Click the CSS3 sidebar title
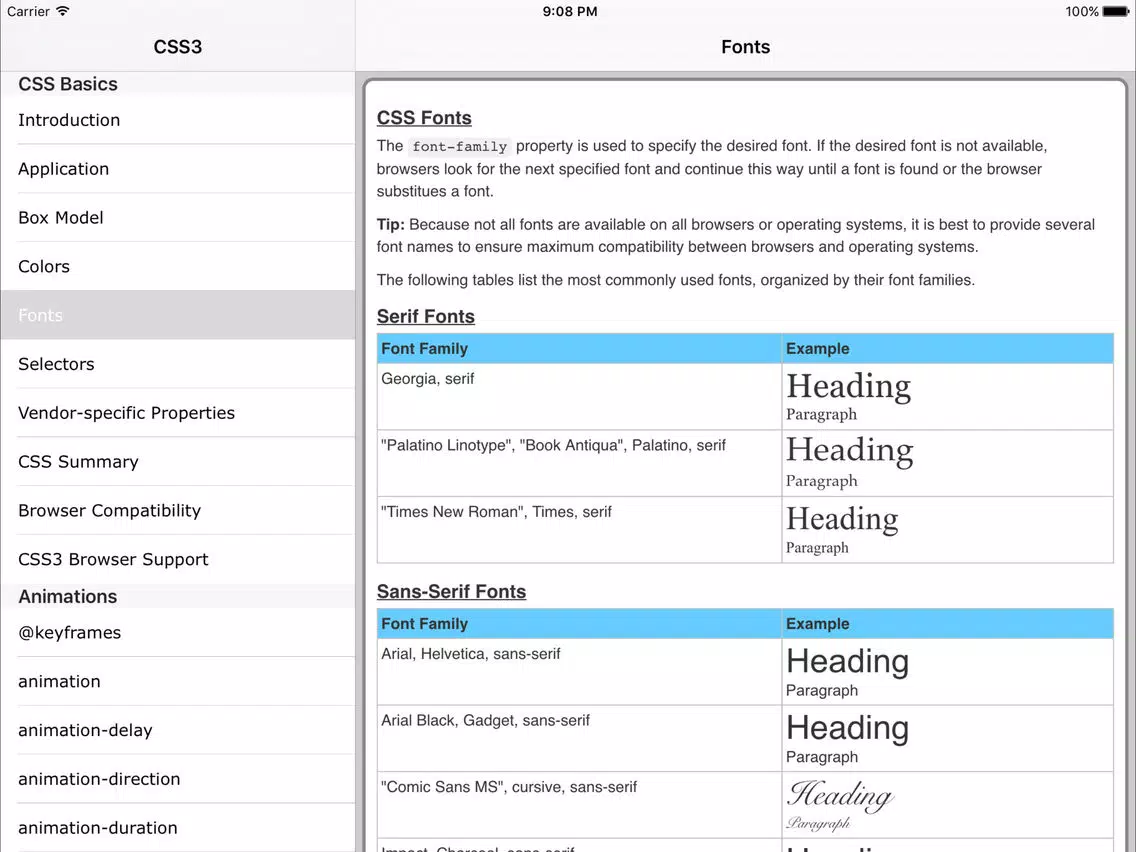 [178, 47]
